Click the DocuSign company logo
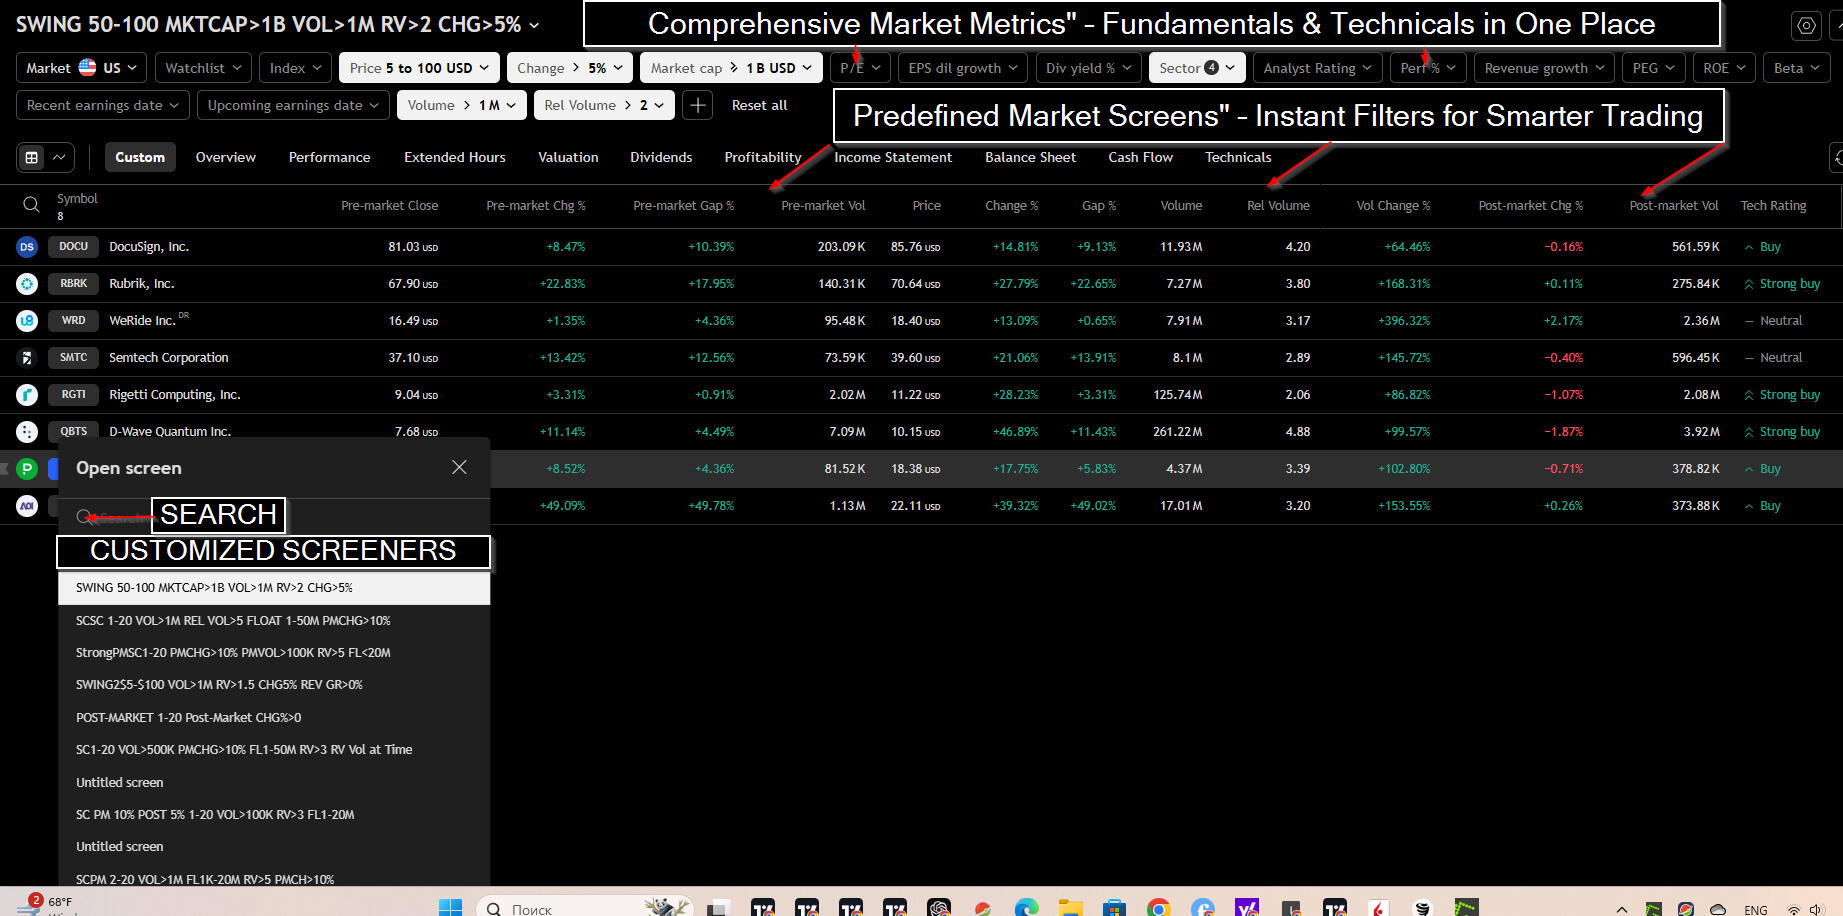Image resolution: width=1843 pixels, height=916 pixels. 27,247
